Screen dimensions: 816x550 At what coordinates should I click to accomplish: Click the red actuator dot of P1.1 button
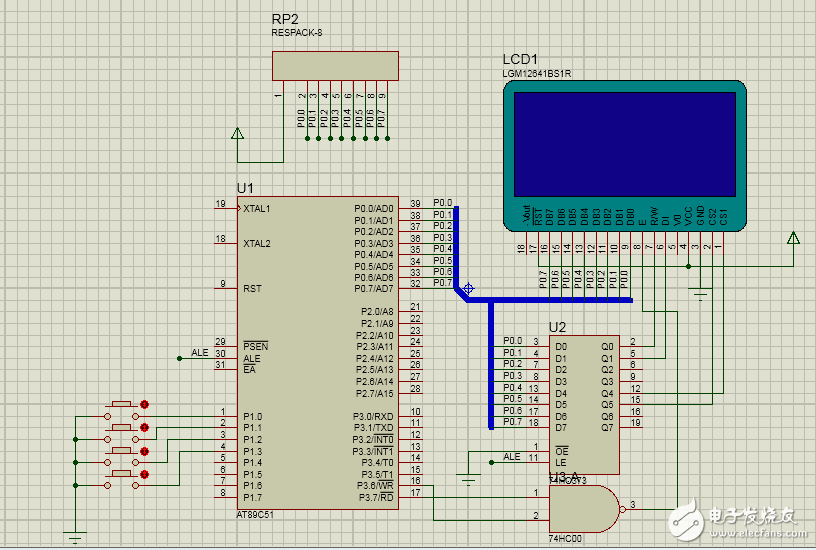[144, 428]
